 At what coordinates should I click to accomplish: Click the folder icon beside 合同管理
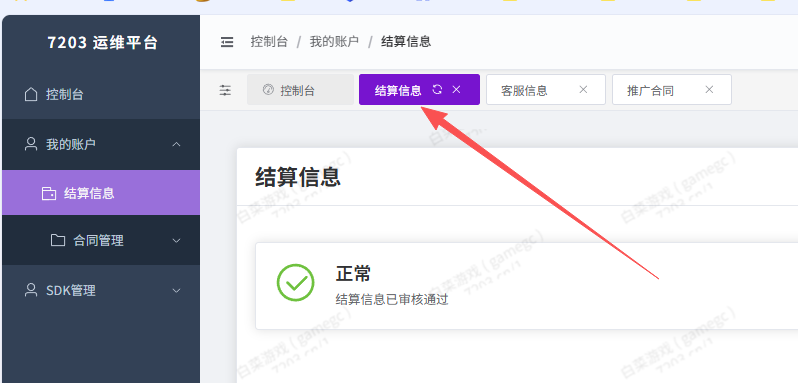58,240
